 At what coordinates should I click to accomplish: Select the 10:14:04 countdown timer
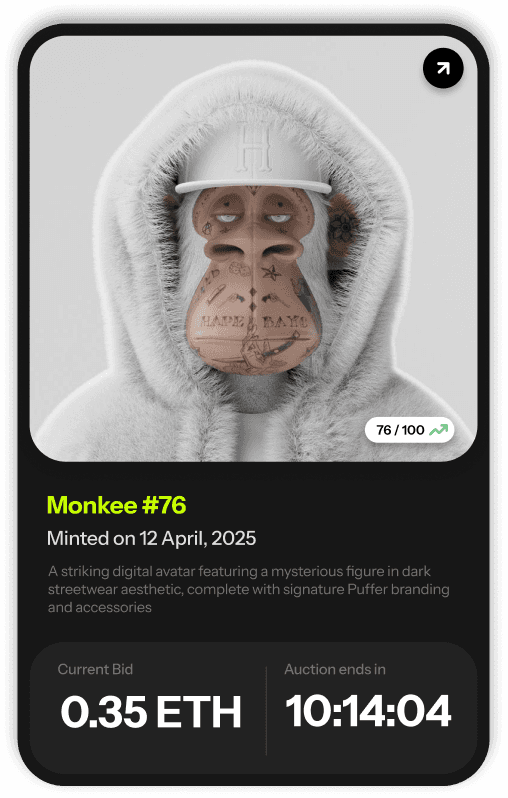pyautogui.click(x=369, y=710)
